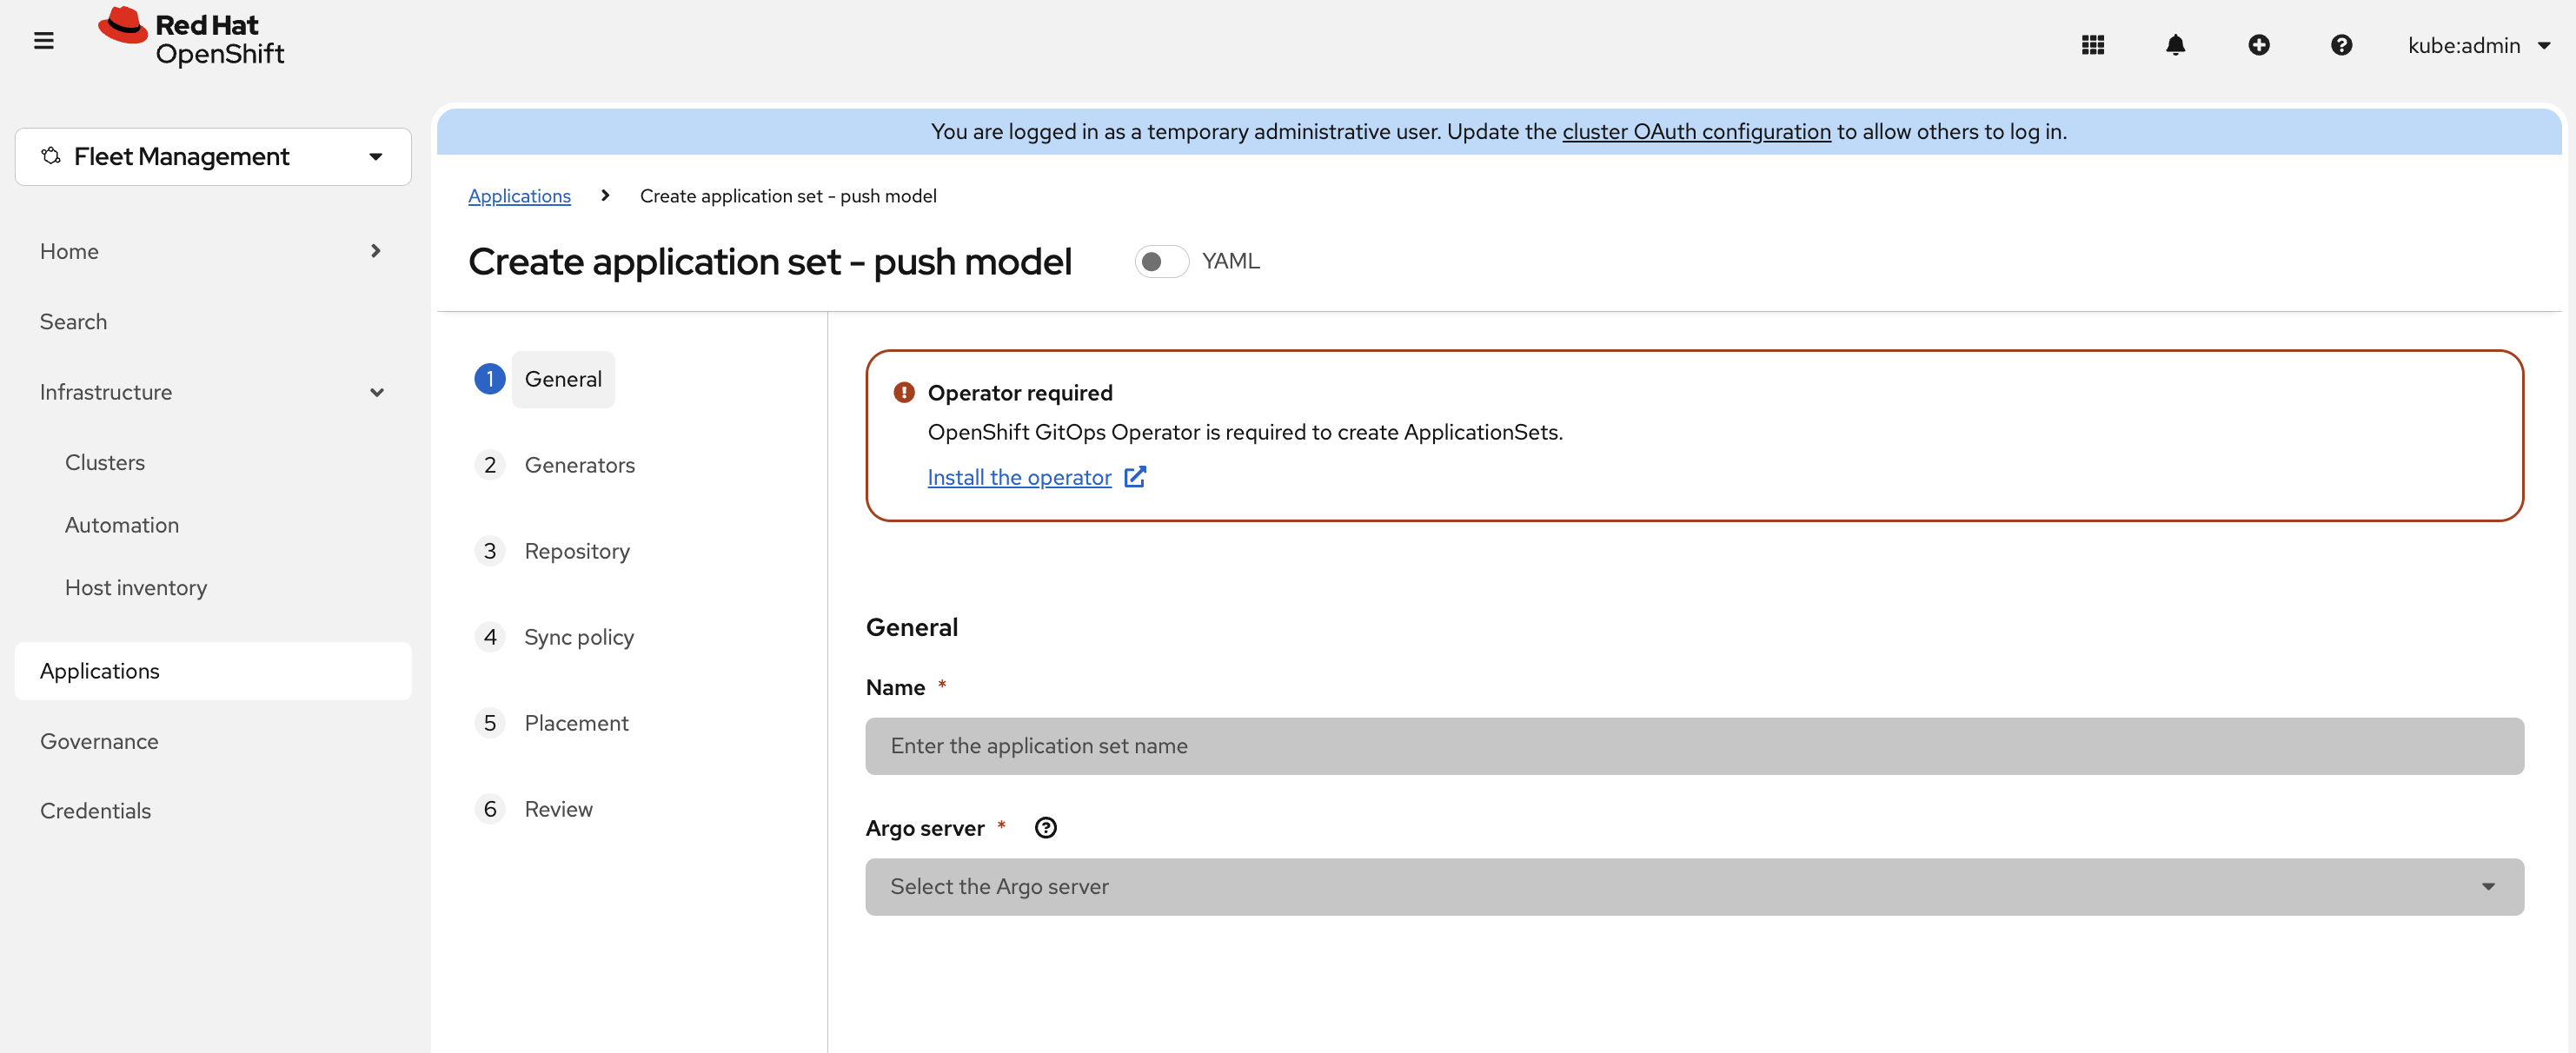Viewport: 2576px width, 1053px height.
Task: Click the application set name input field
Action: click(1694, 746)
